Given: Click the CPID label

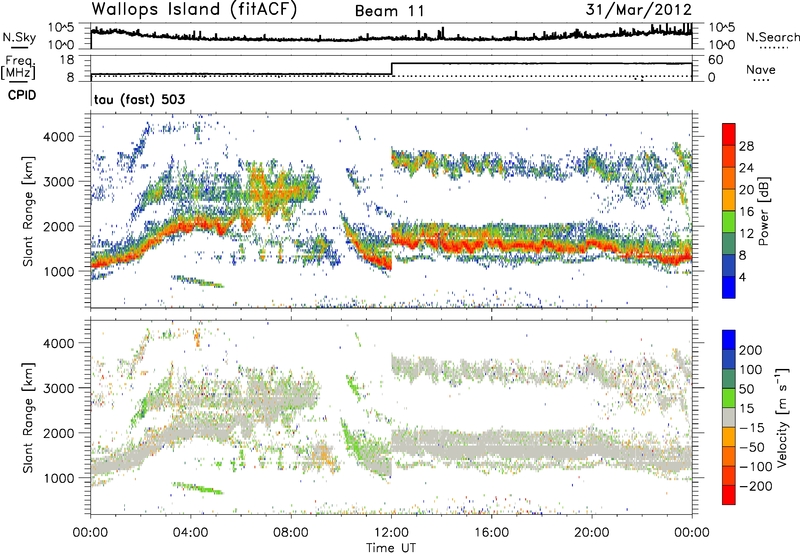Looking at the screenshot, I should pos(22,95).
